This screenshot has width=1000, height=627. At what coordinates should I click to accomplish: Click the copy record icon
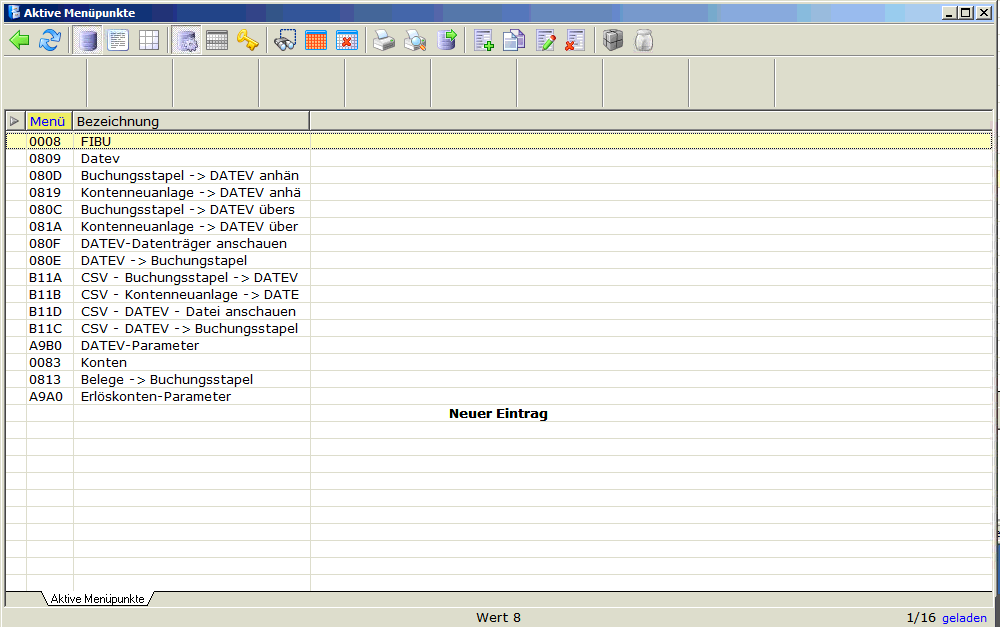(x=514, y=41)
